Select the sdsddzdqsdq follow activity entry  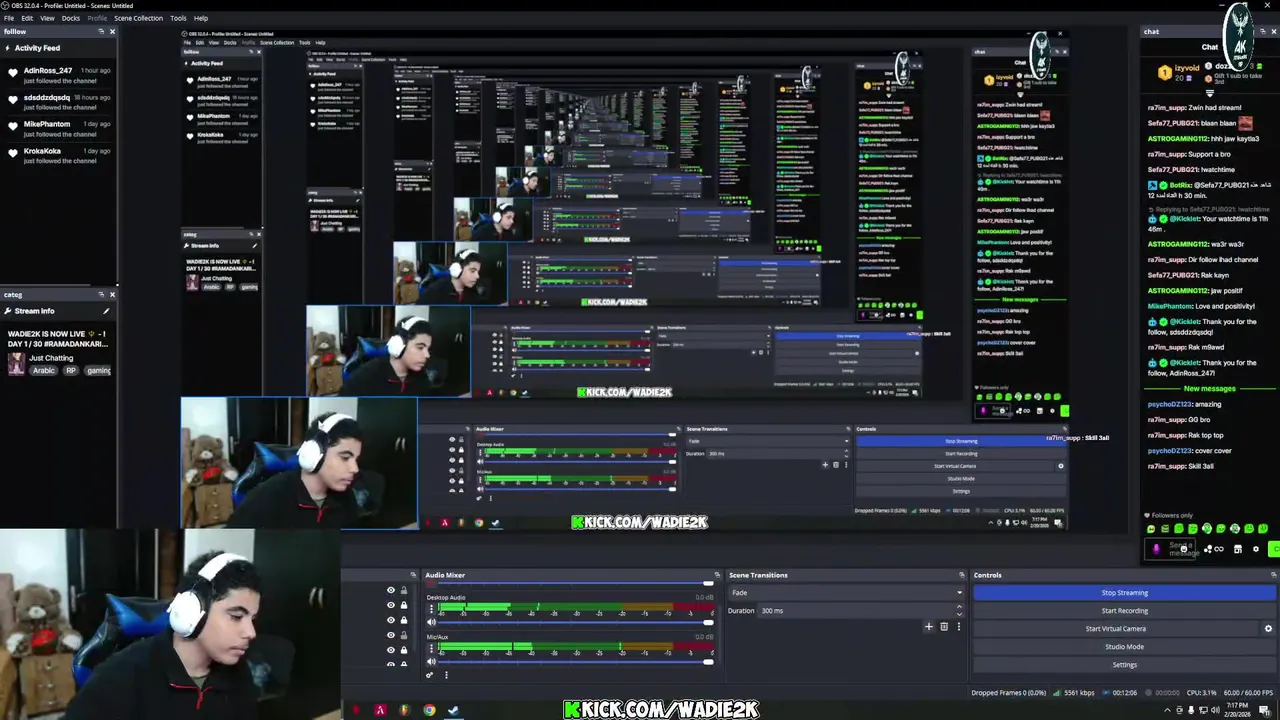tap(59, 102)
